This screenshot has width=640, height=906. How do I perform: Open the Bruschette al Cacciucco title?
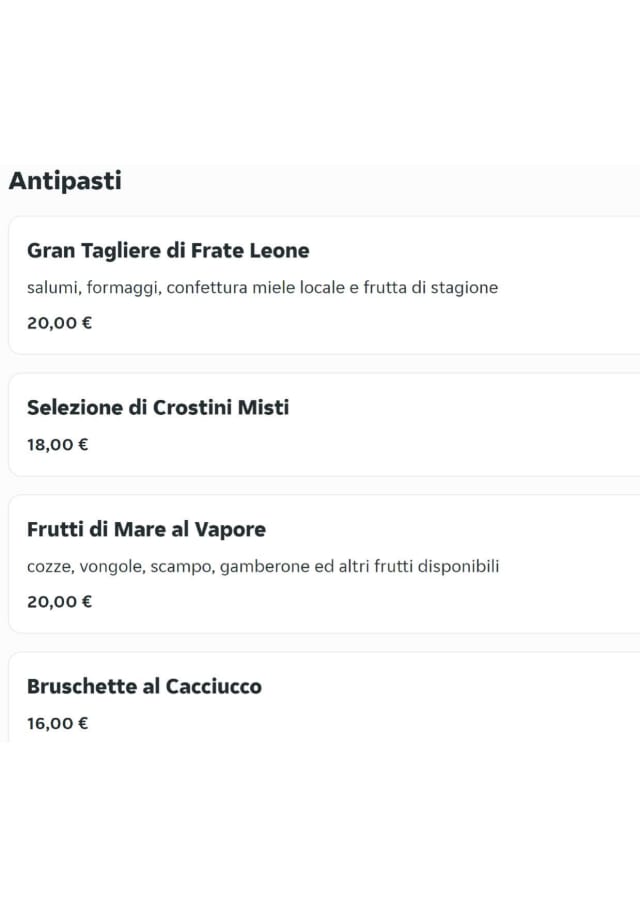coord(144,687)
